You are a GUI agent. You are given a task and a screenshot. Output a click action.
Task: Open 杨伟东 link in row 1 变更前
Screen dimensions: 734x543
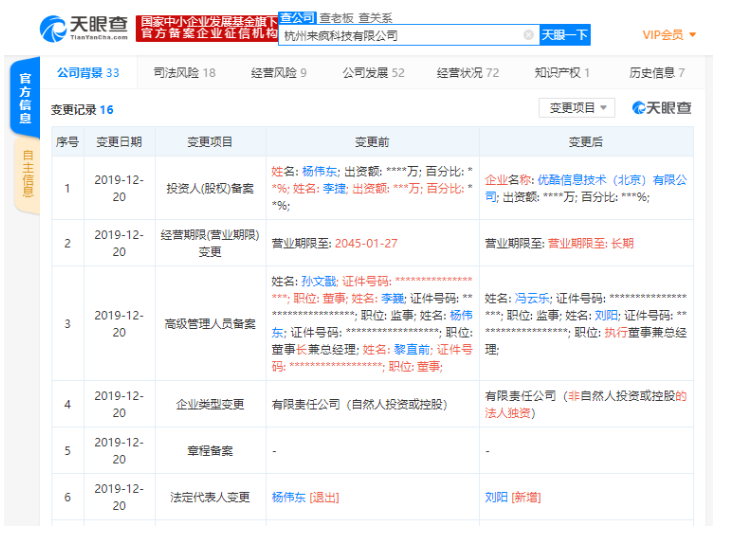(319, 172)
